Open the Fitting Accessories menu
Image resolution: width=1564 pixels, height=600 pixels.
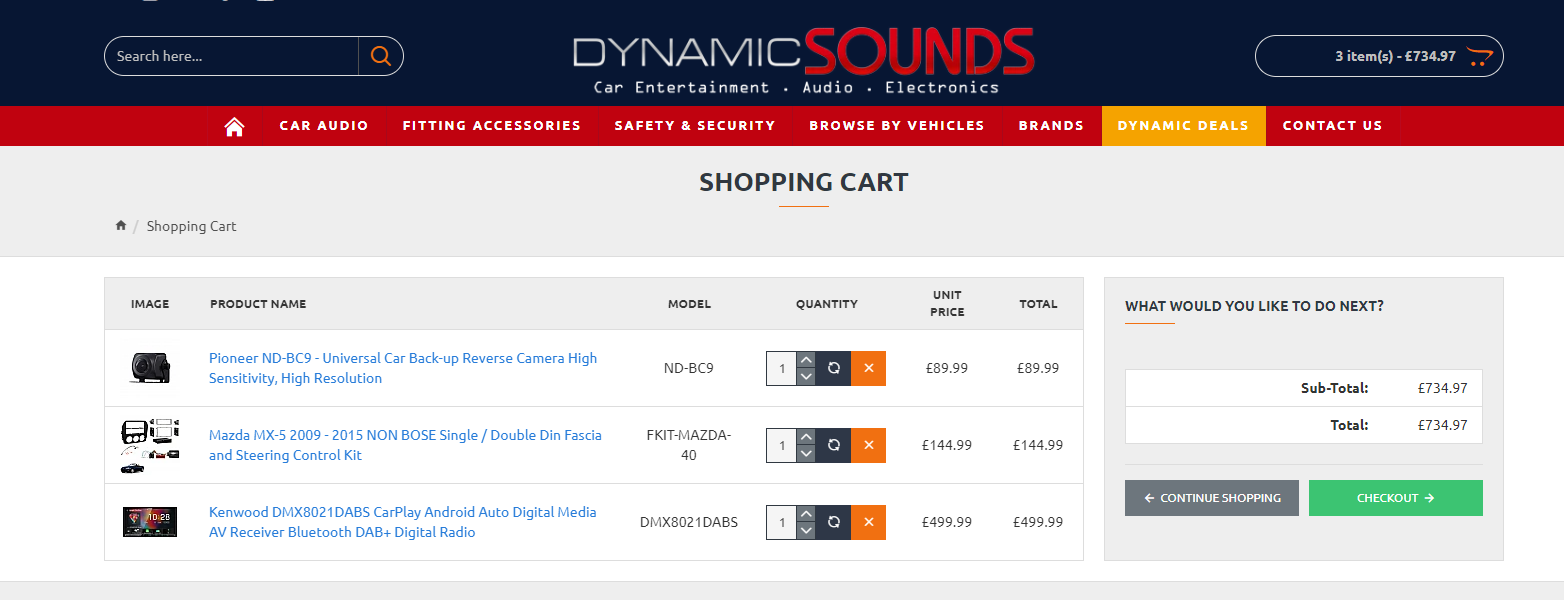pos(492,126)
